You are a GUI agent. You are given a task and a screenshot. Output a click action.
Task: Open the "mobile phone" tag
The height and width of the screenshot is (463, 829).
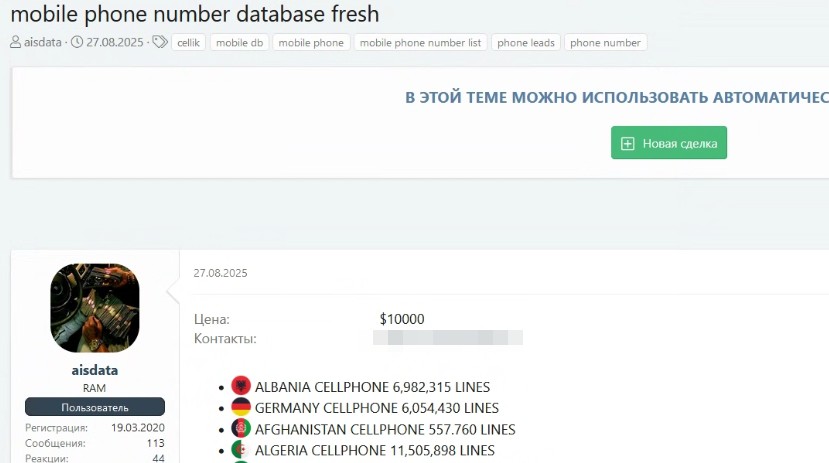click(x=310, y=43)
